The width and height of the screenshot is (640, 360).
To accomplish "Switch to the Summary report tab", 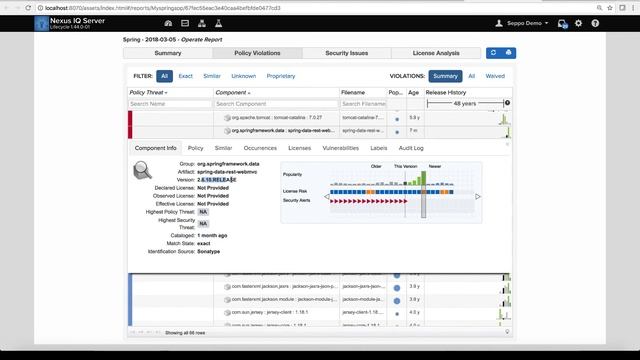I will pyautogui.click(x=168, y=53).
